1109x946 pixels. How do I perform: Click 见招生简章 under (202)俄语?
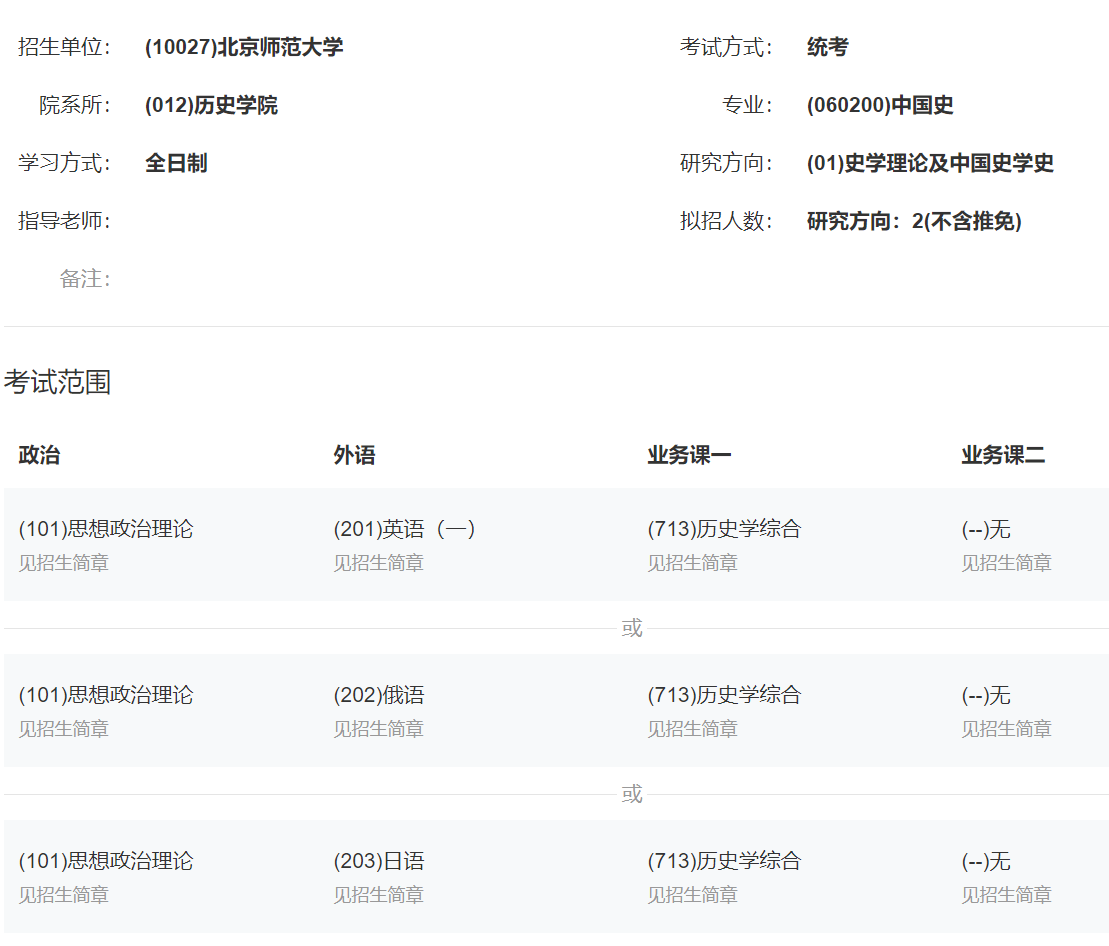click(378, 729)
